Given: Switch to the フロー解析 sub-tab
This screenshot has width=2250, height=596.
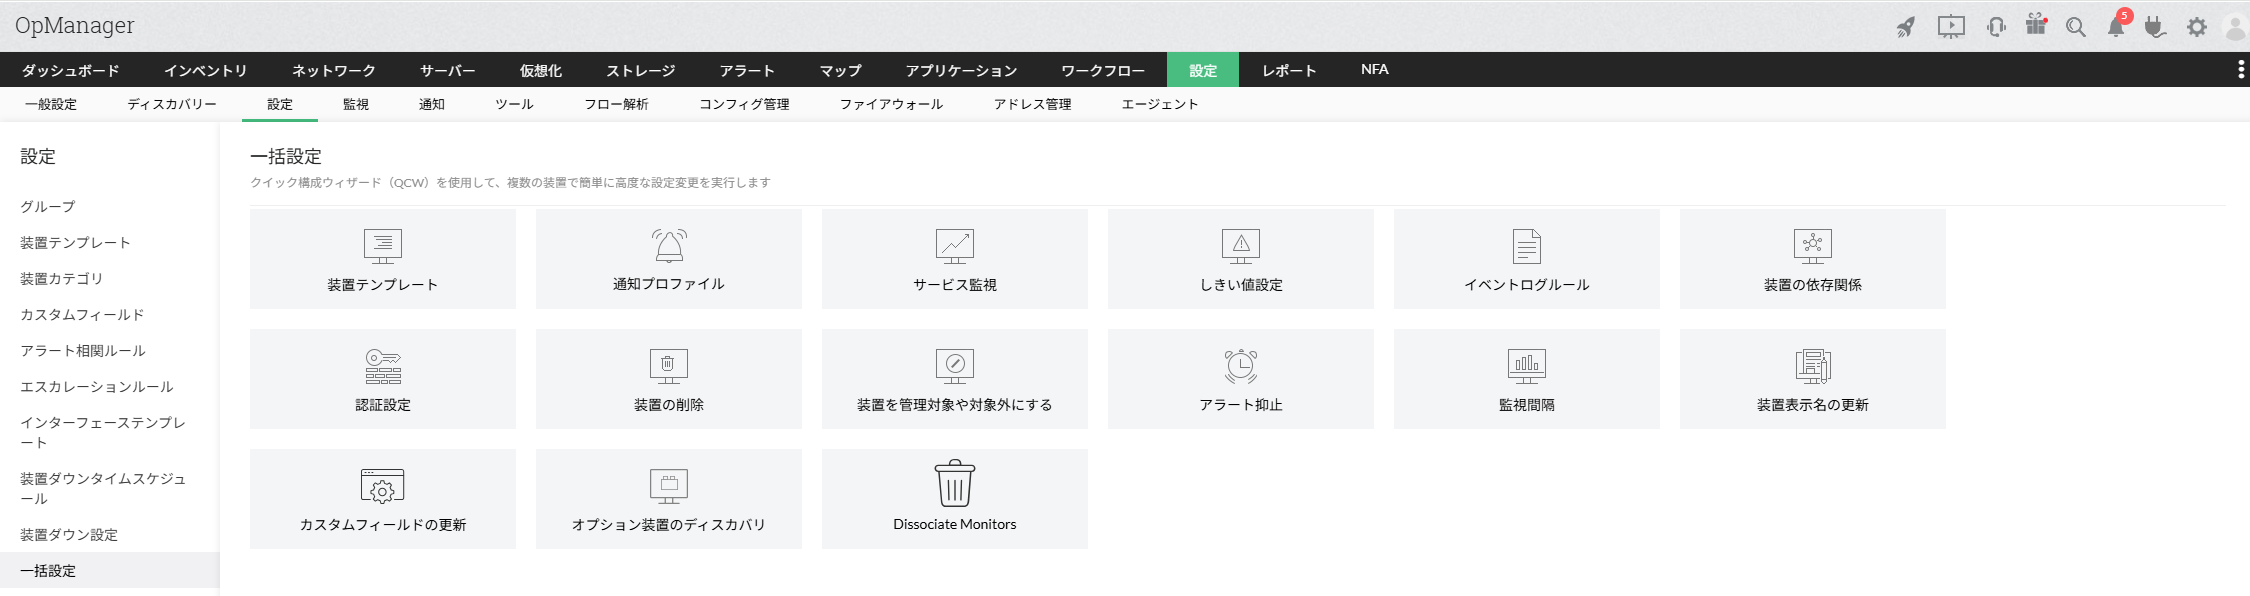Looking at the screenshot, I should [x=617, y=104].
